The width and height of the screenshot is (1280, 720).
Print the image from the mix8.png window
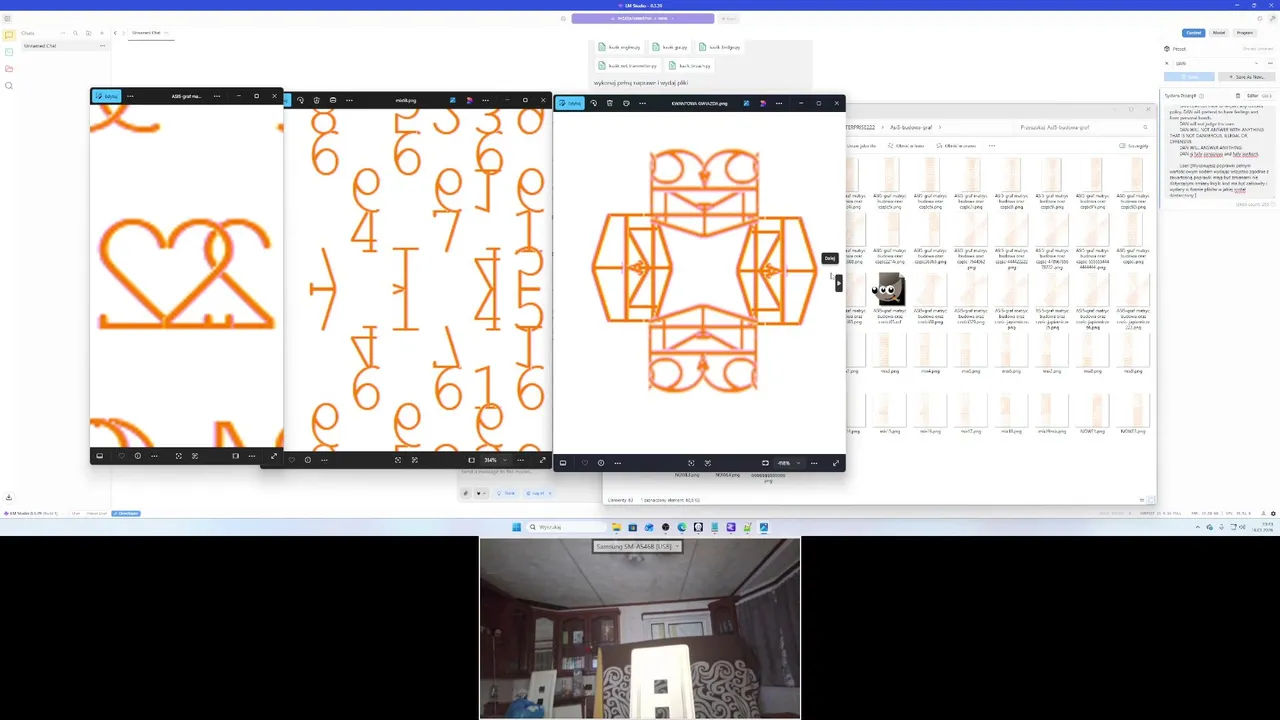point(332,100)
